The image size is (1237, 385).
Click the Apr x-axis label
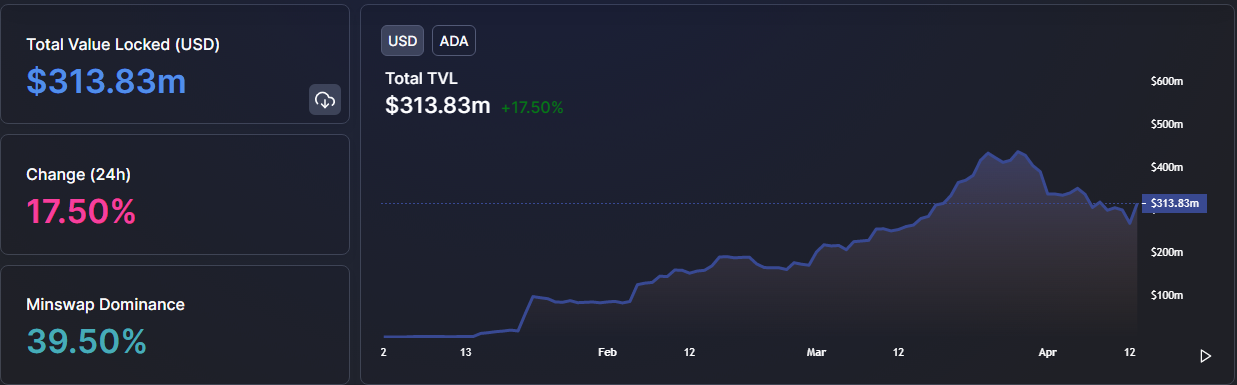1047,353
